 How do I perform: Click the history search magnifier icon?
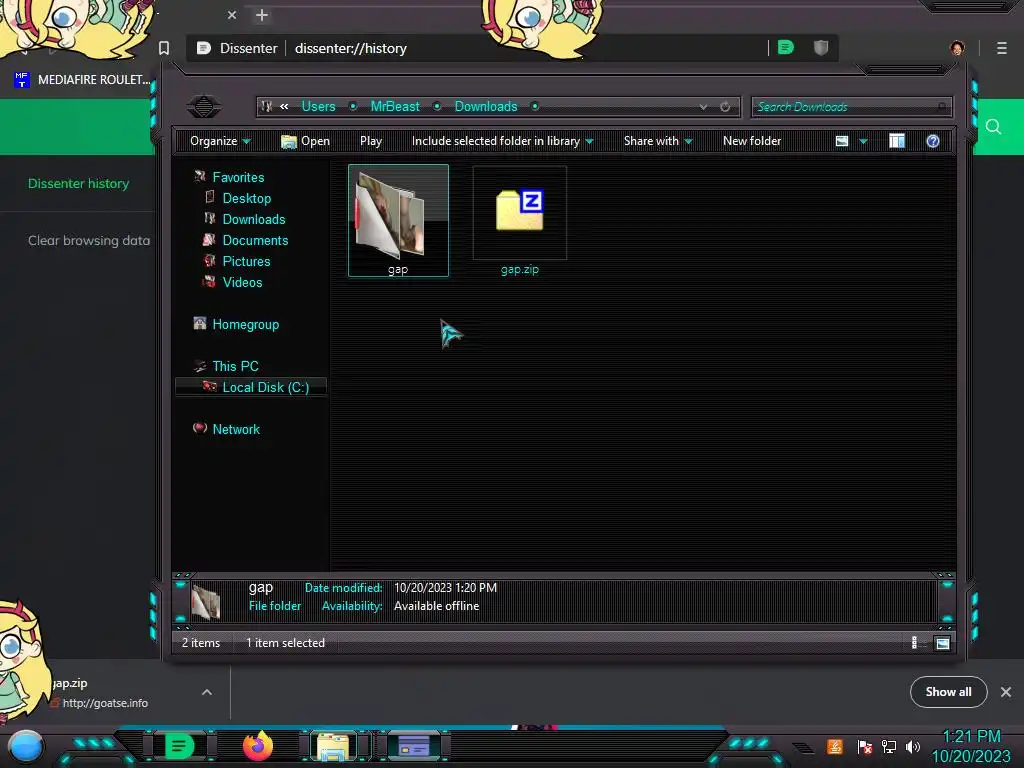993,127
